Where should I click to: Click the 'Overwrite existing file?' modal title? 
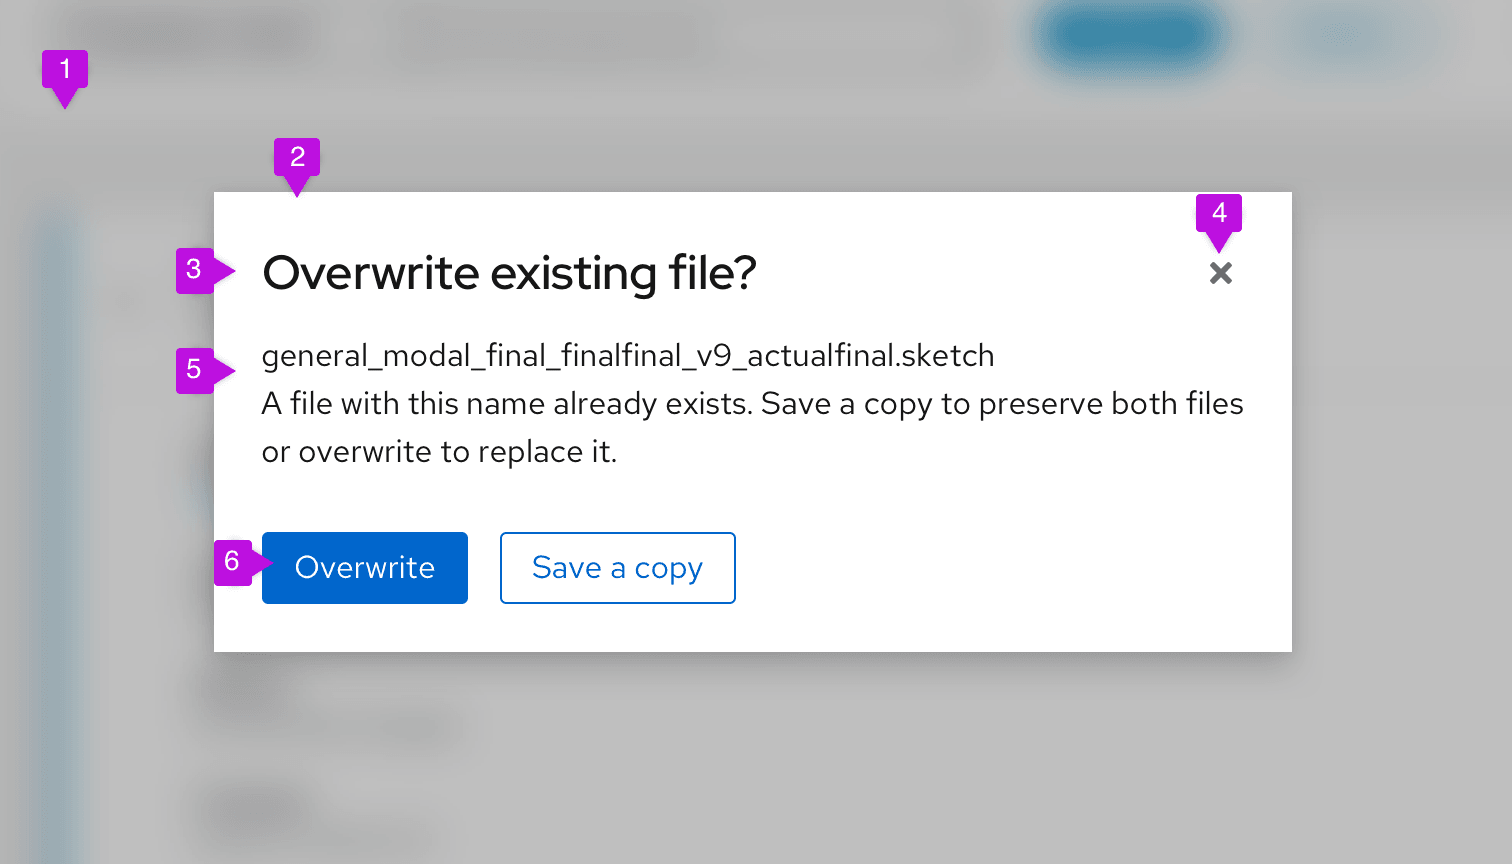point(509,273)
